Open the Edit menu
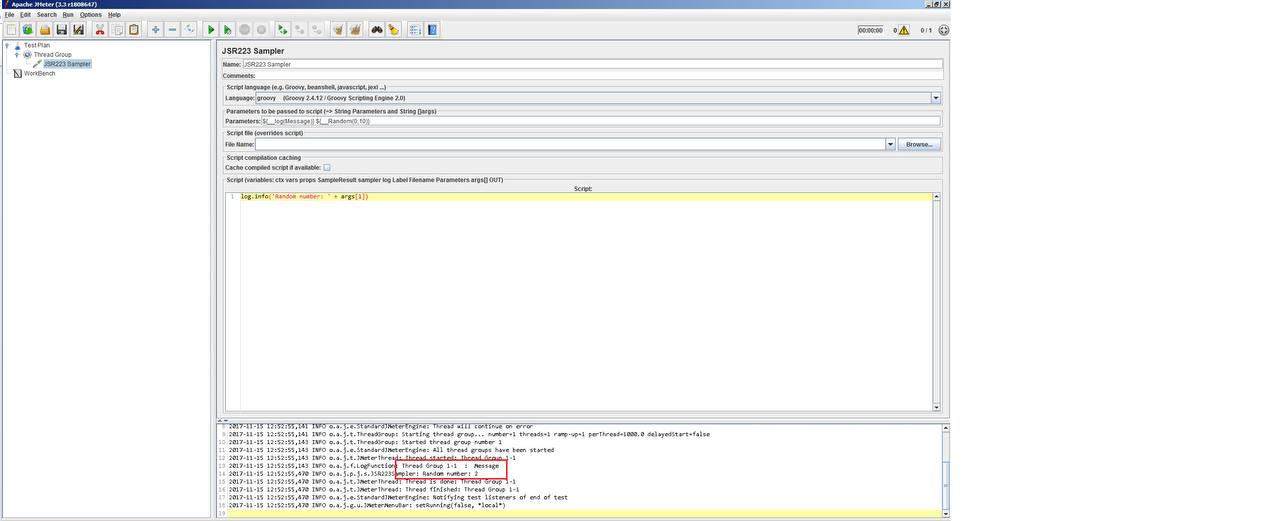The image size is (1280, 521). (x=26, y=15)
